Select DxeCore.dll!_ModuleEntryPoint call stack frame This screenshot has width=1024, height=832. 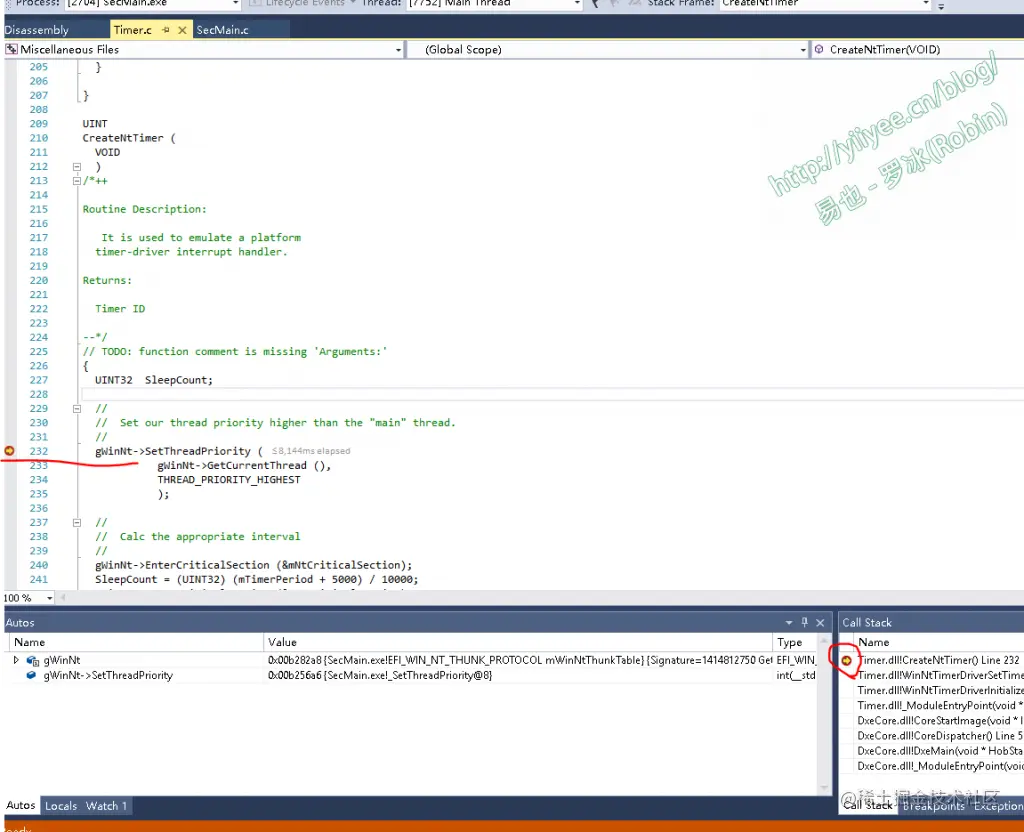pos(940,766)
